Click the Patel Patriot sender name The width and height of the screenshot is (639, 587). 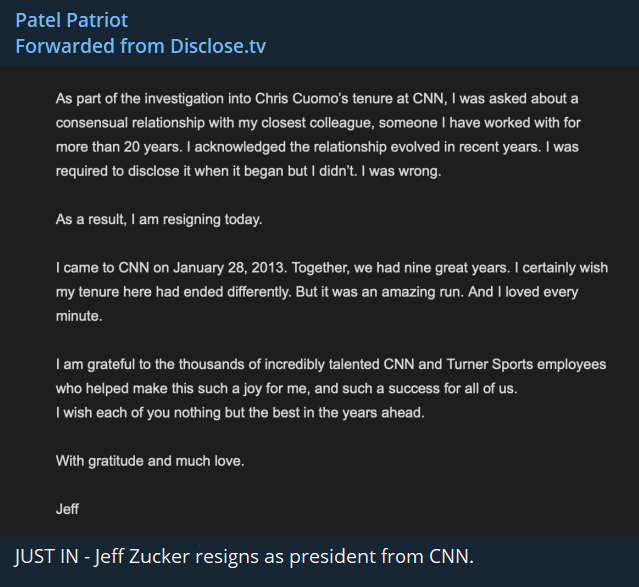click(71, 20)
